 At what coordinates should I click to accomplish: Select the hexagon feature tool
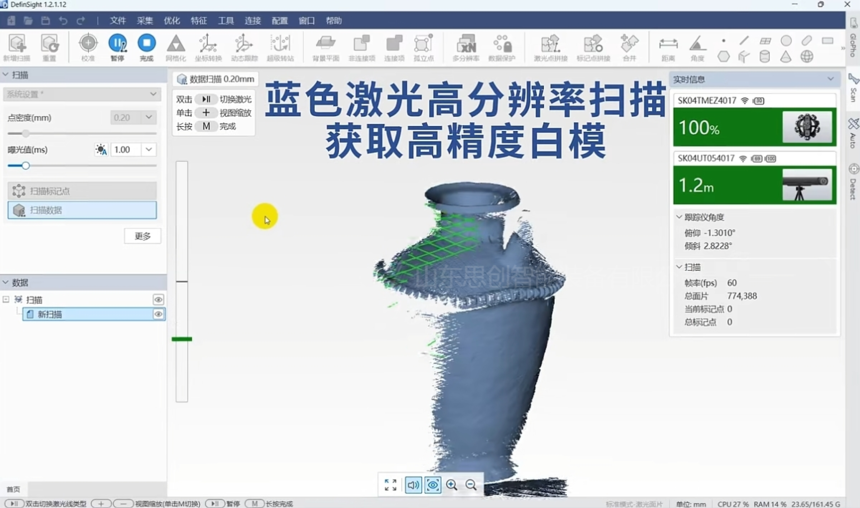pos(723,57)
